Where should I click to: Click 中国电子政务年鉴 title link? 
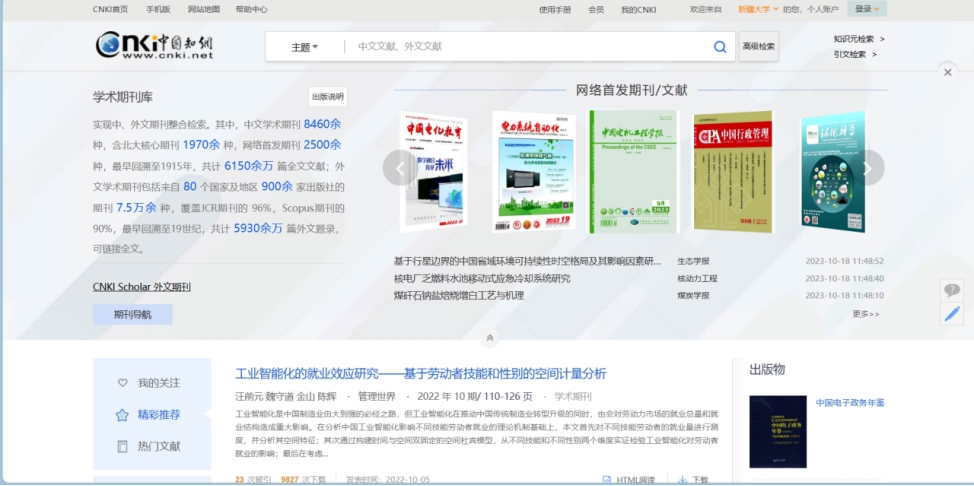[x=850, y=403]
